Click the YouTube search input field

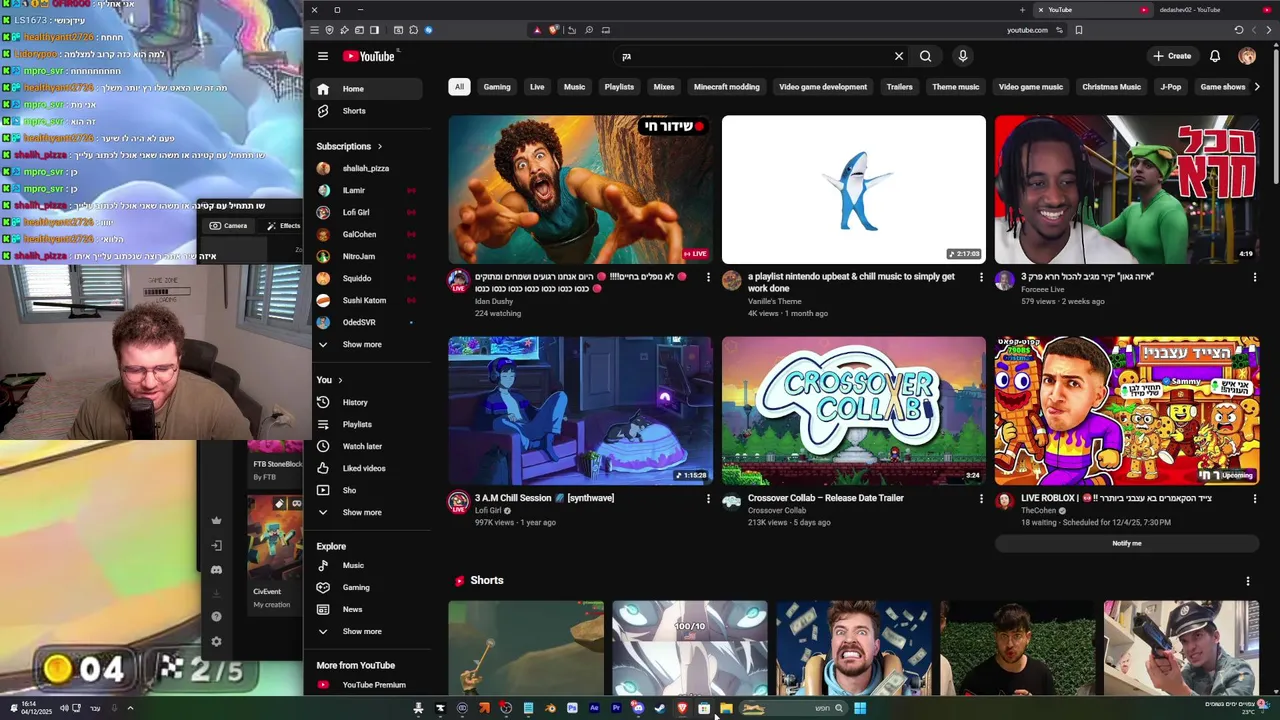click(x=750, y=56)
